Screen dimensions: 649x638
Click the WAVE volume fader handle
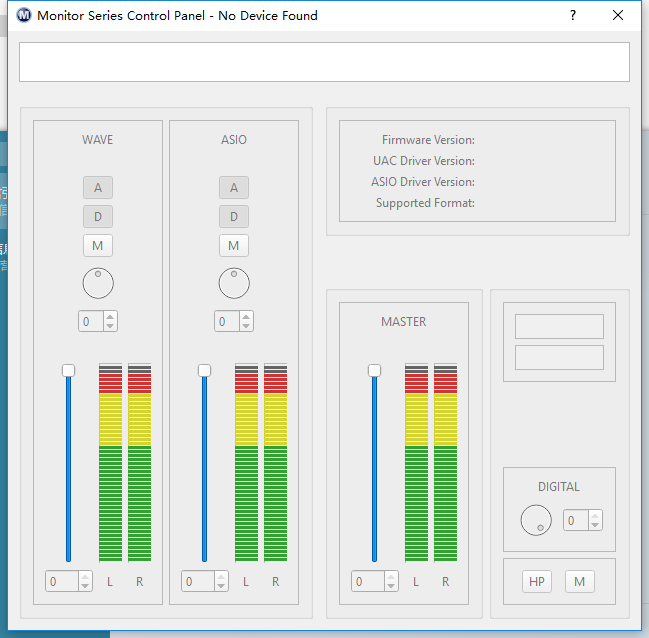pyautogui.click(x=68, y=370)
